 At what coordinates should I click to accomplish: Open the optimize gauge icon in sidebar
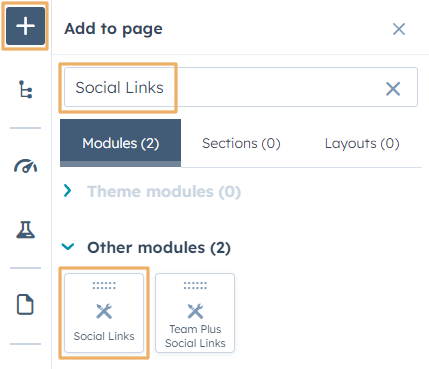(25, 166)
